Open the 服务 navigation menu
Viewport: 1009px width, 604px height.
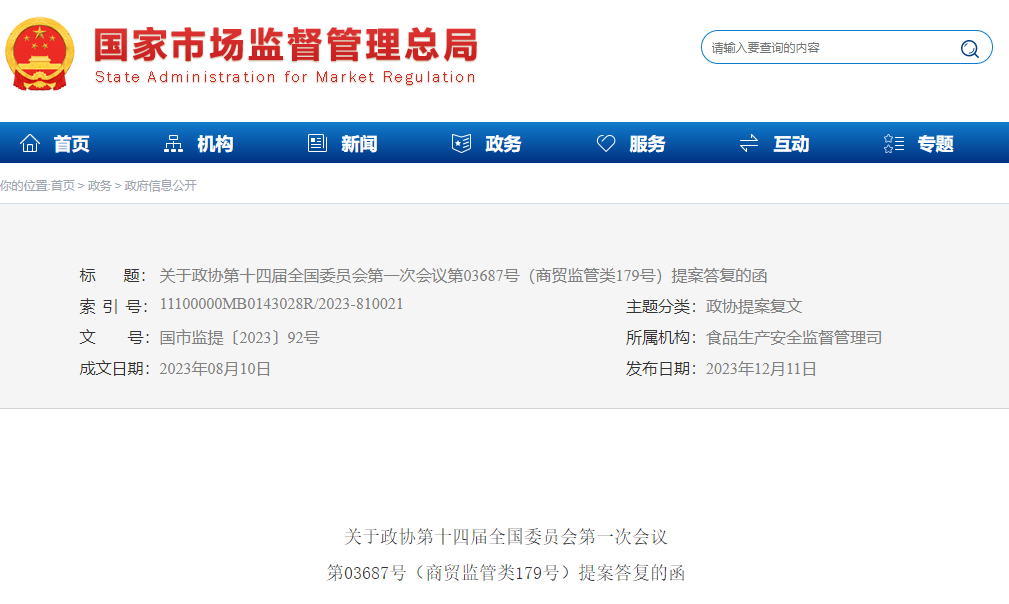645,142
